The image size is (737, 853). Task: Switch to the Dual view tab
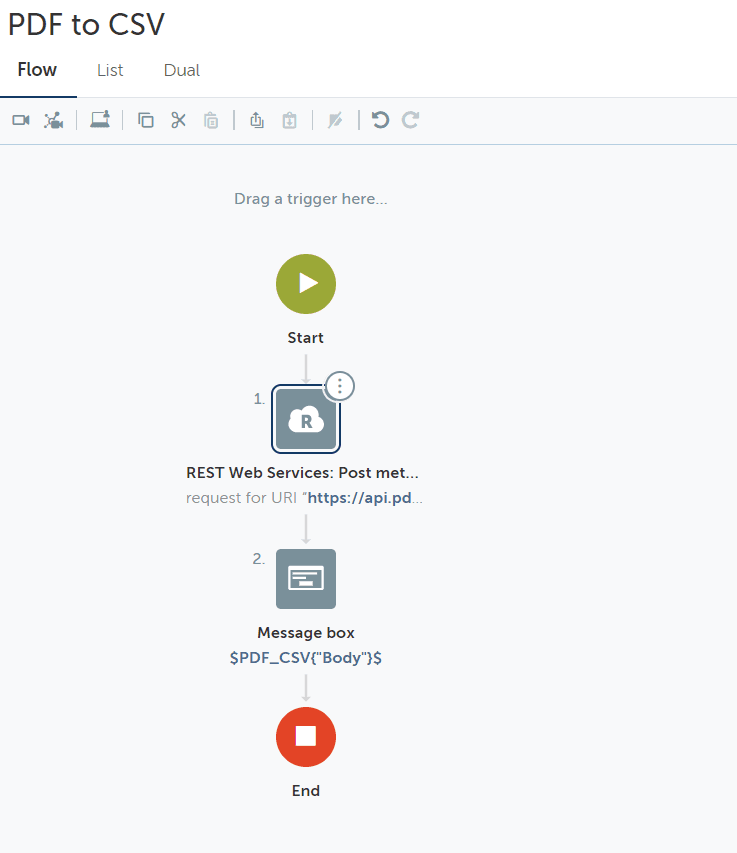point(182,70)
